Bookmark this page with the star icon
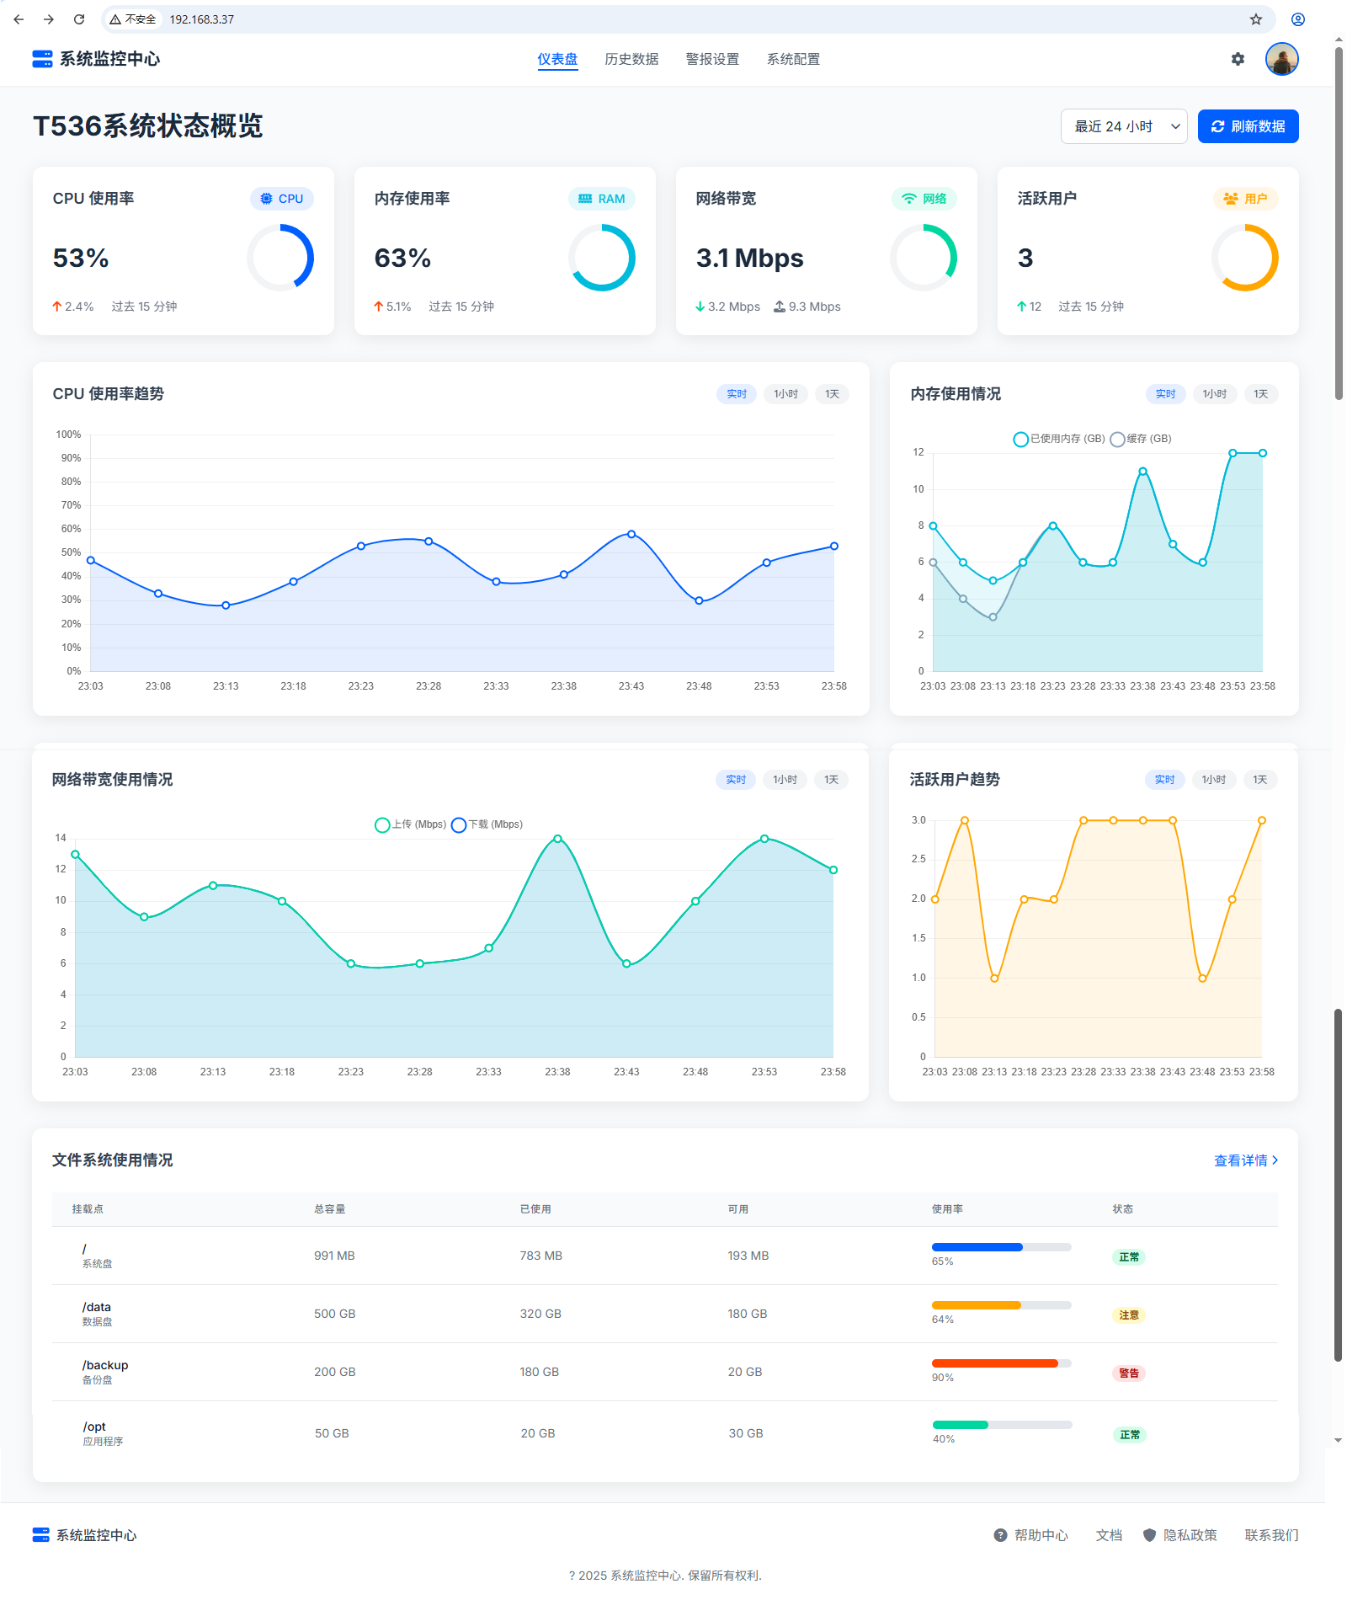 click(1256, 19)
